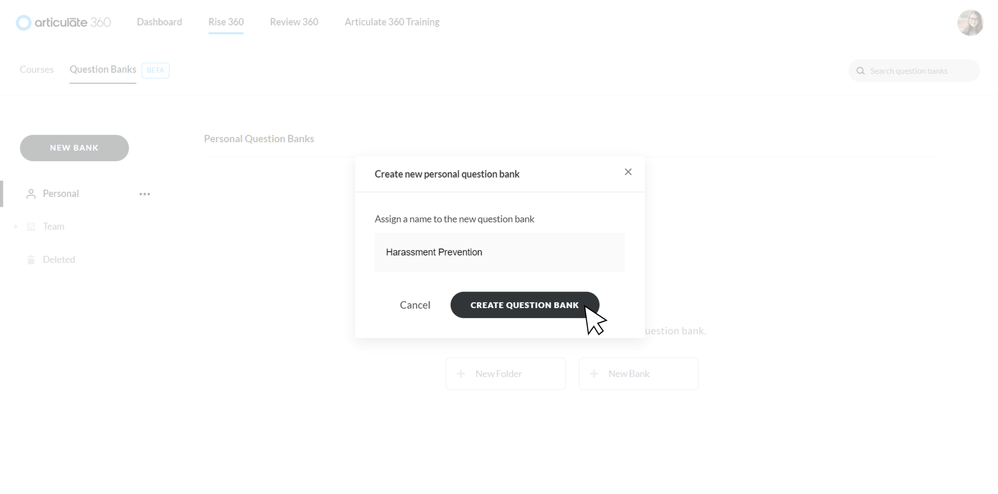Viewport: 998px width, 494px height.
Task: Cancel the new question bank dialog
Action: (x=415, y=305)
